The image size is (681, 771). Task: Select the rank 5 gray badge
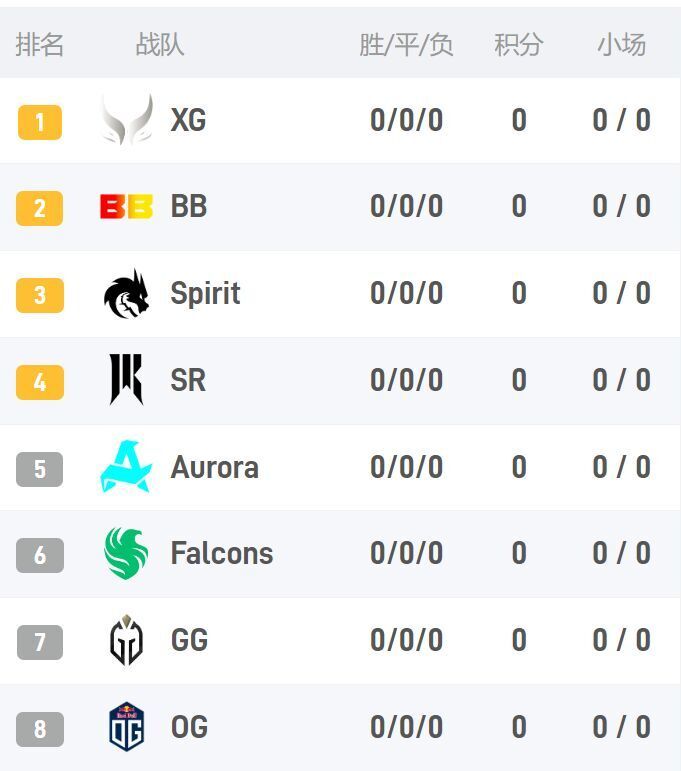(x=40, y=469)
